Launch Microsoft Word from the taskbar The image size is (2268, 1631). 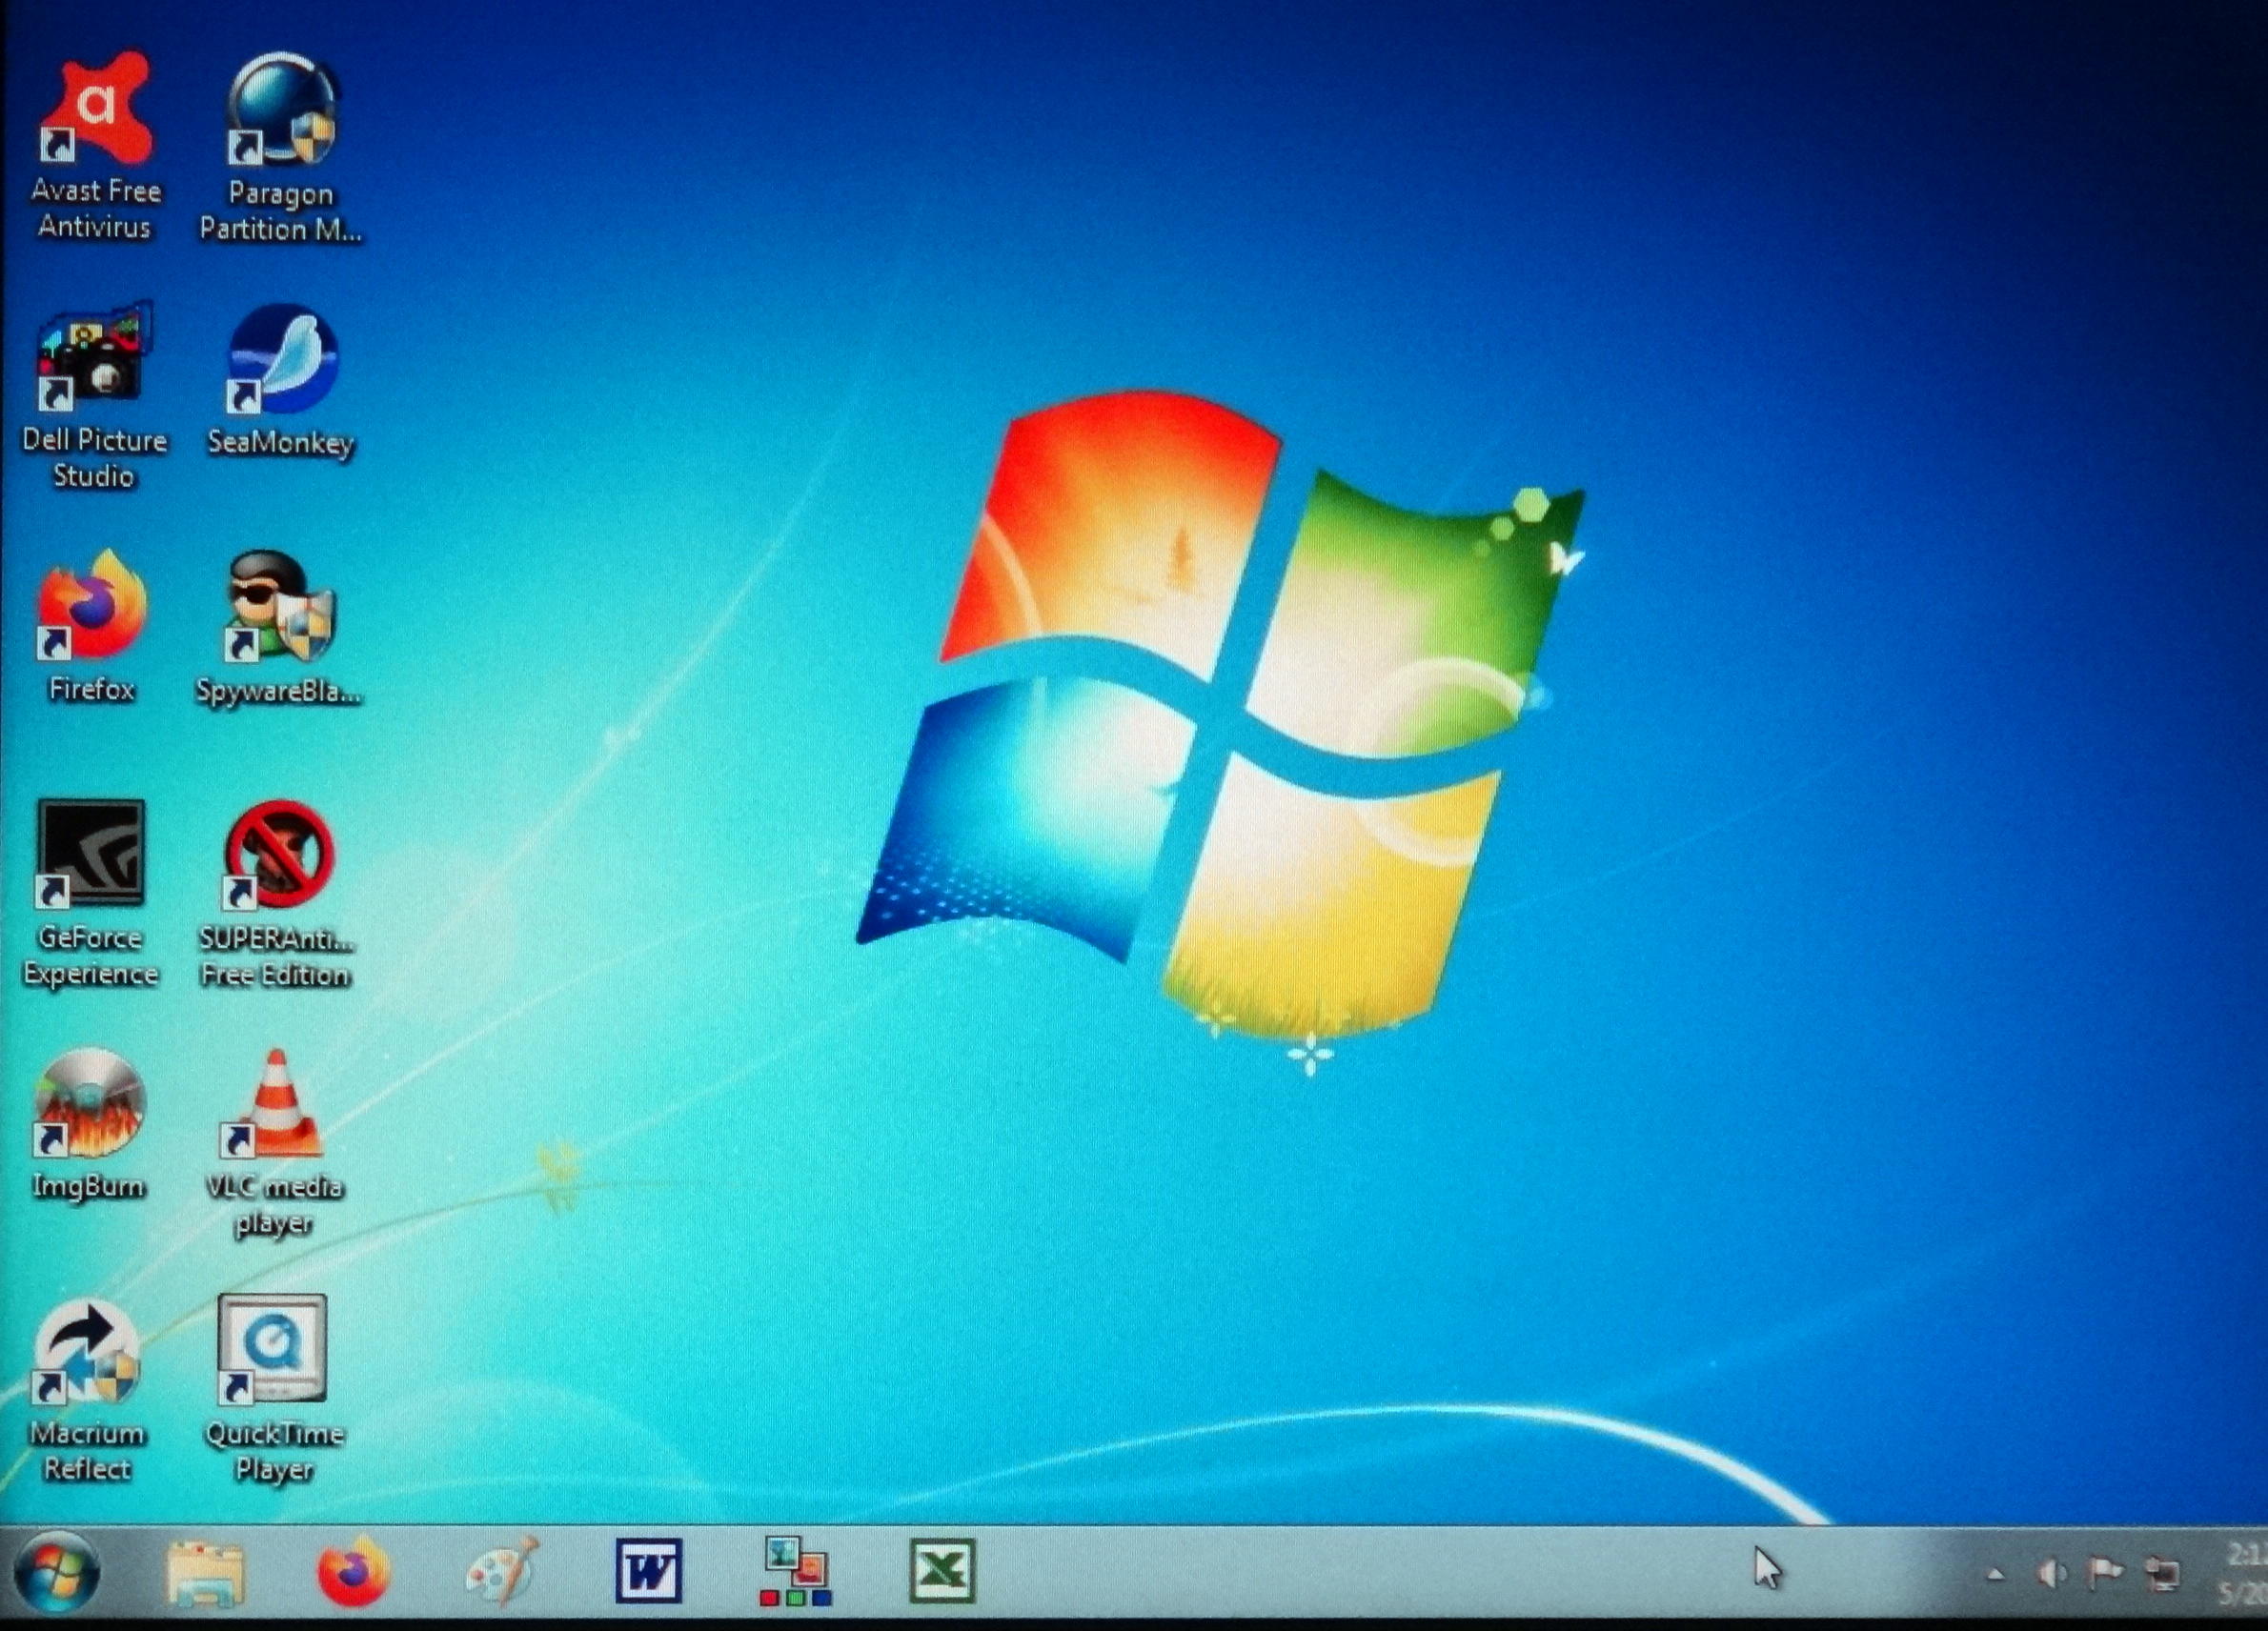[648, 1571]
